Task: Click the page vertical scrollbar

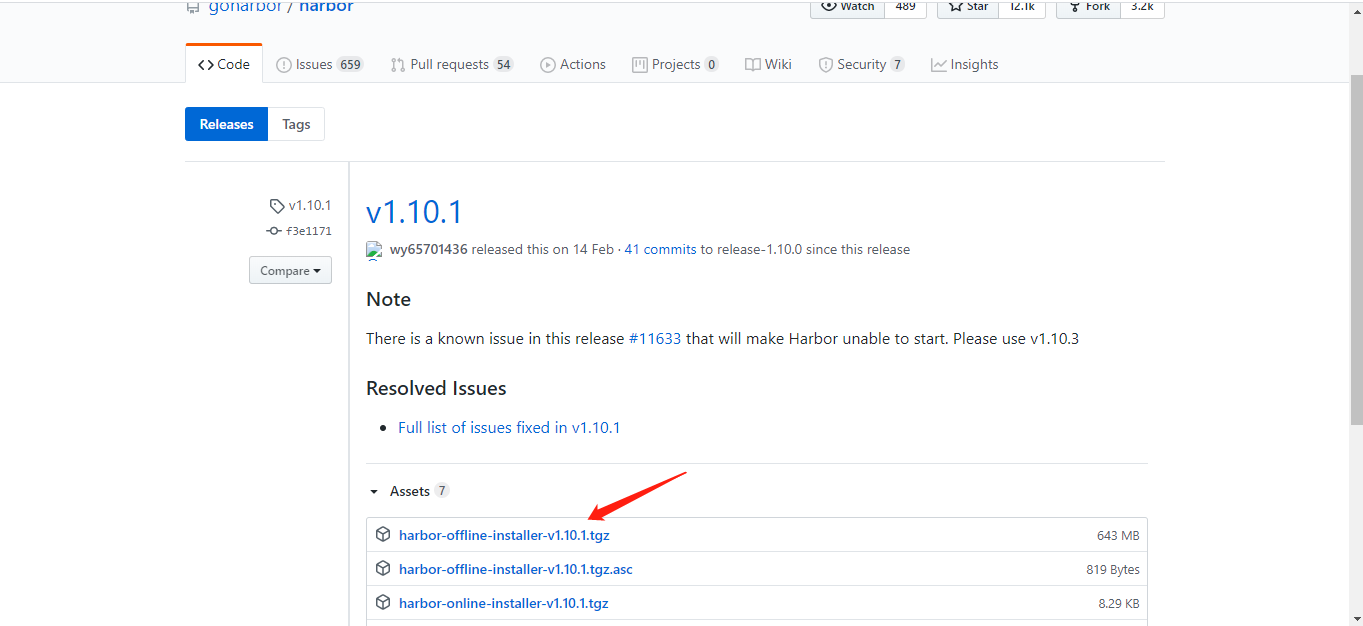Action: (1356, 250)
